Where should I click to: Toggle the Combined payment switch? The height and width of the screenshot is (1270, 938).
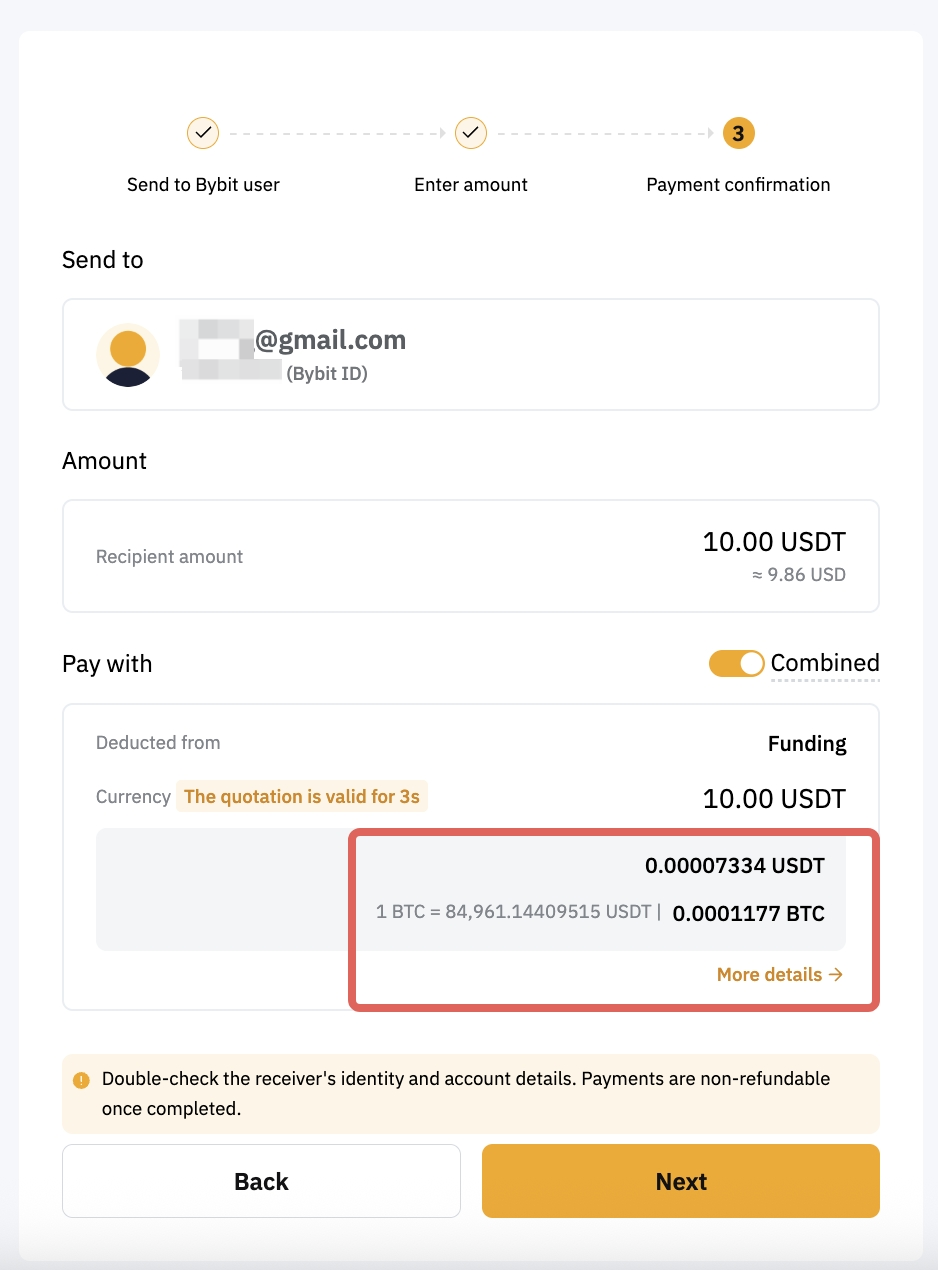click(736, 663)
